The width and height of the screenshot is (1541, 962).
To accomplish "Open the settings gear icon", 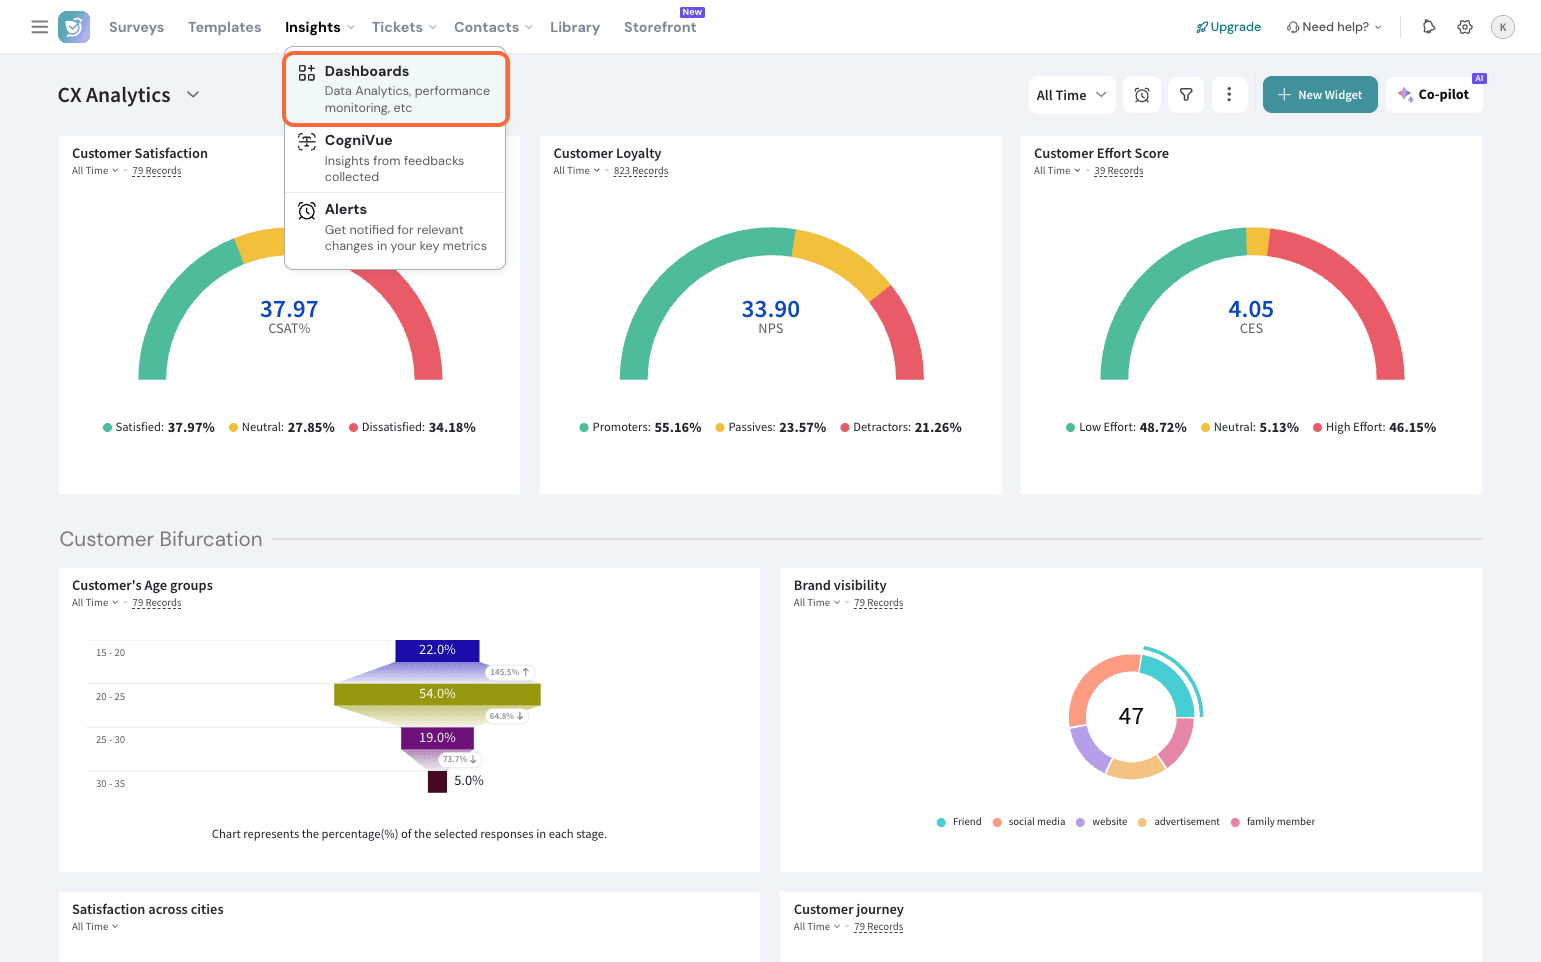I will click(1465, 27).
